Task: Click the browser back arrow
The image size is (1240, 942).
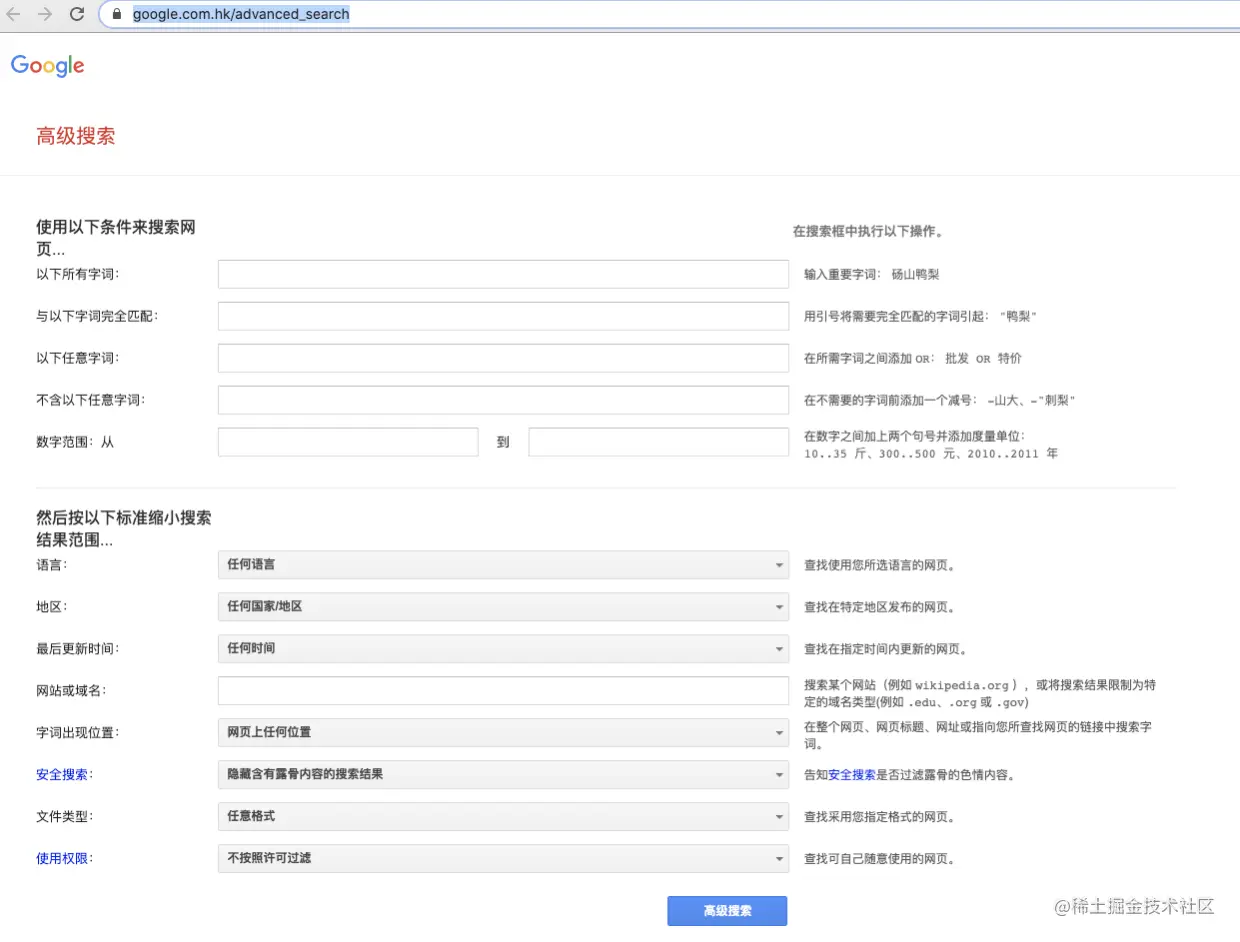Action: [x=13, y=14]
